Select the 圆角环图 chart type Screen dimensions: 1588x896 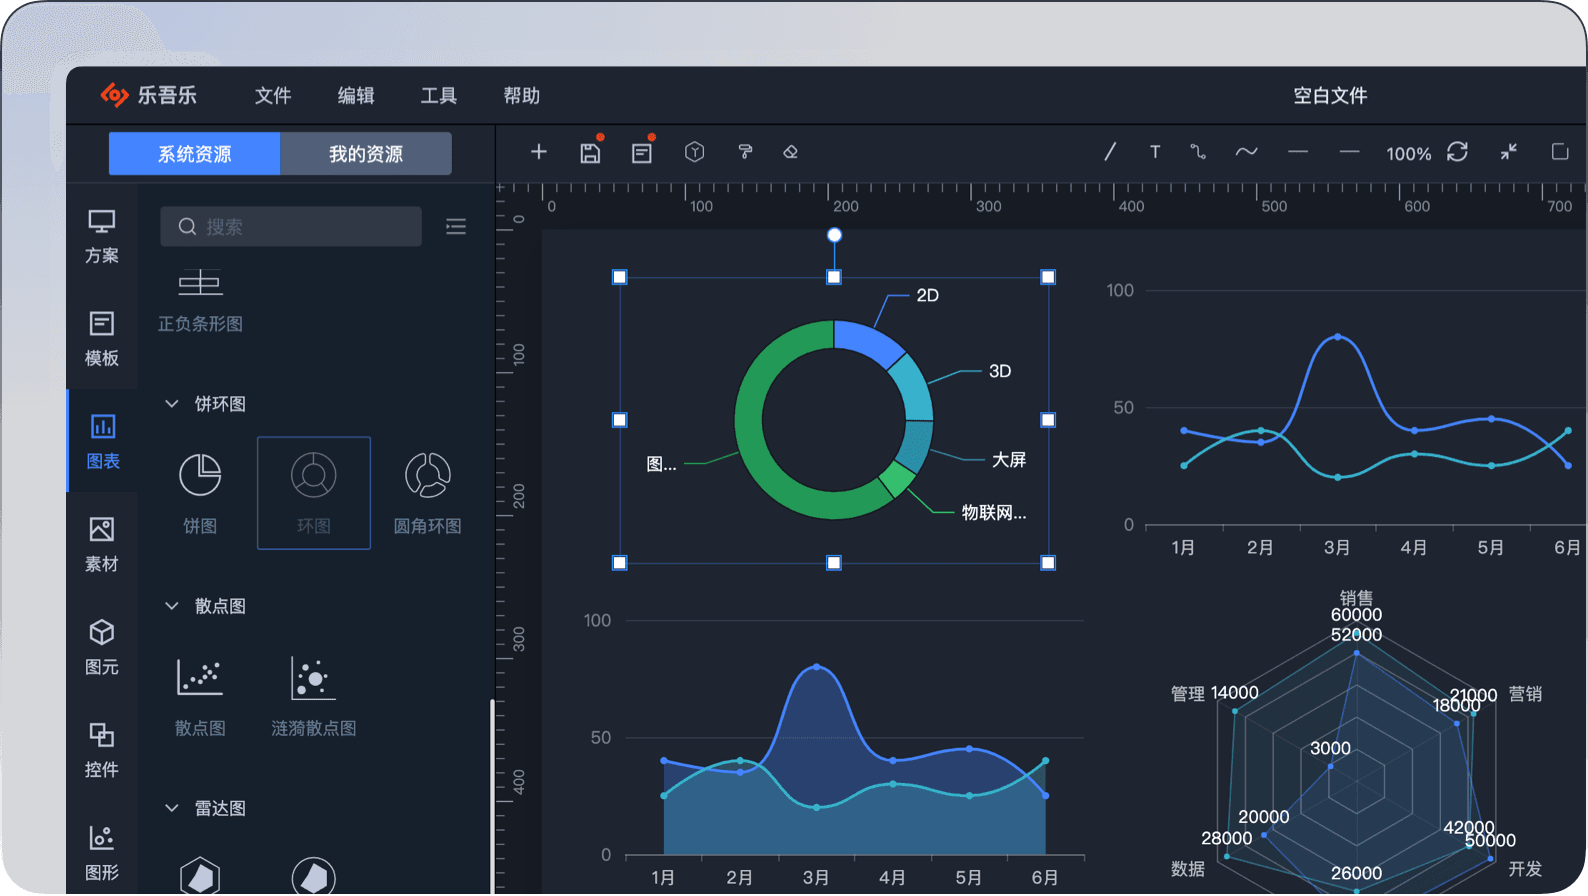click(427, 492)
